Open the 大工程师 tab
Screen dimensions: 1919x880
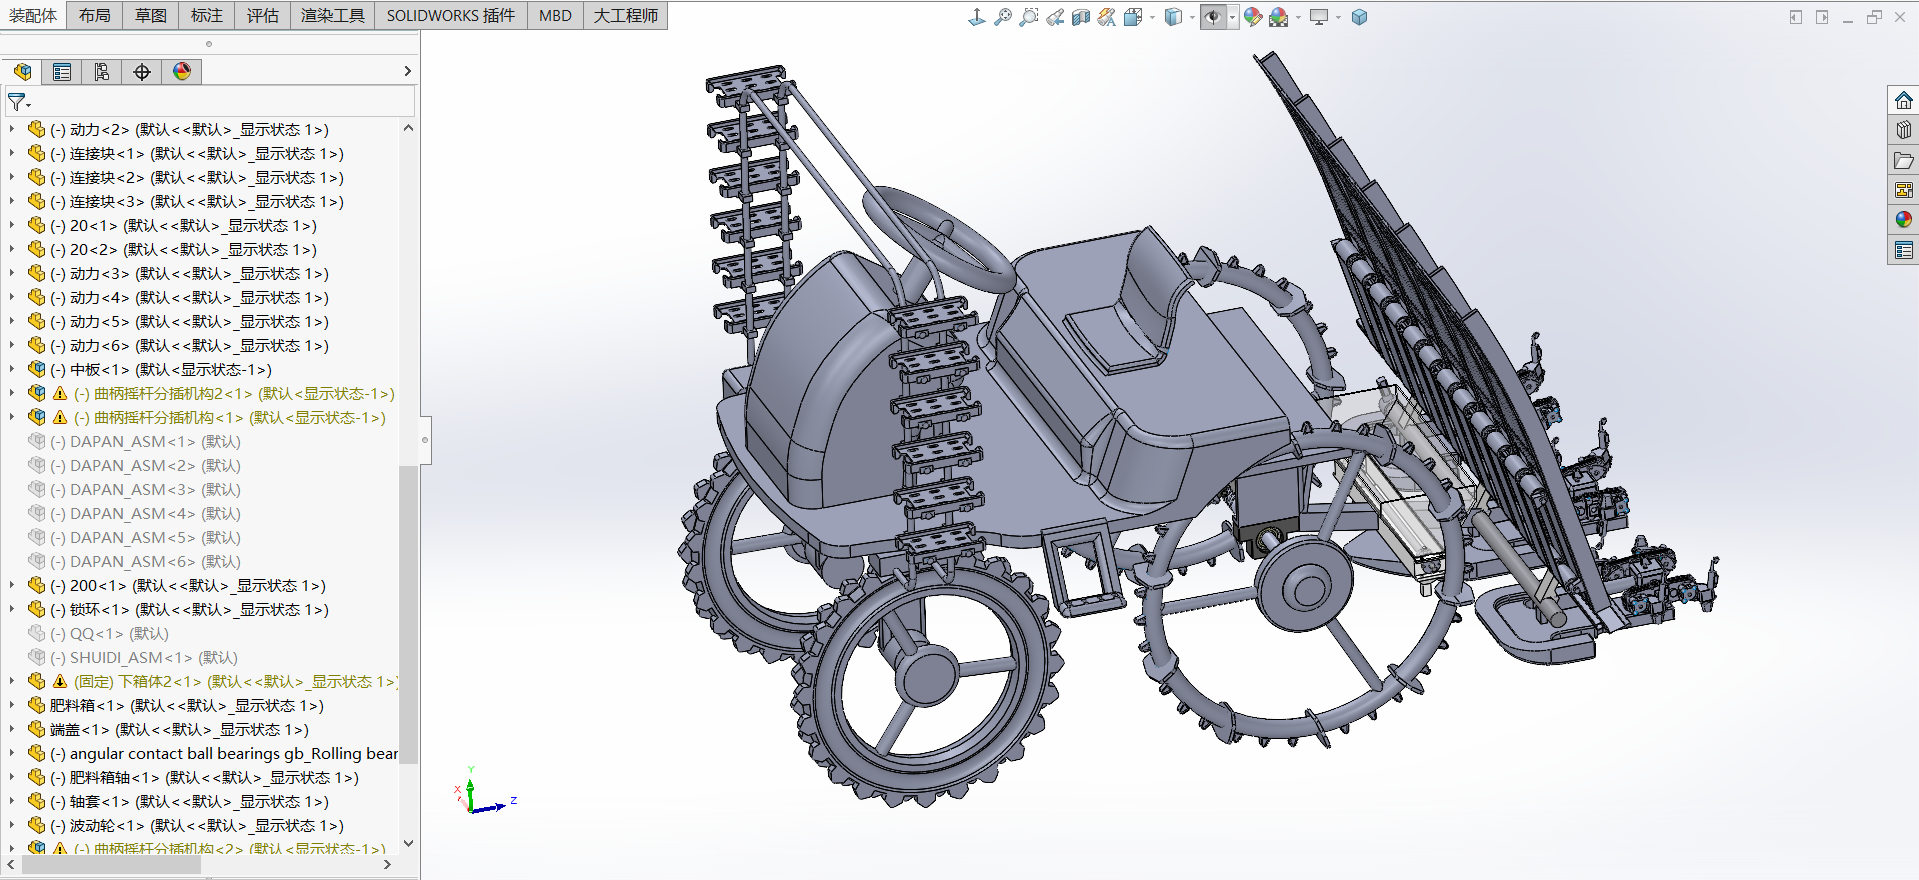pyautogui.click(x=626, y=15)
